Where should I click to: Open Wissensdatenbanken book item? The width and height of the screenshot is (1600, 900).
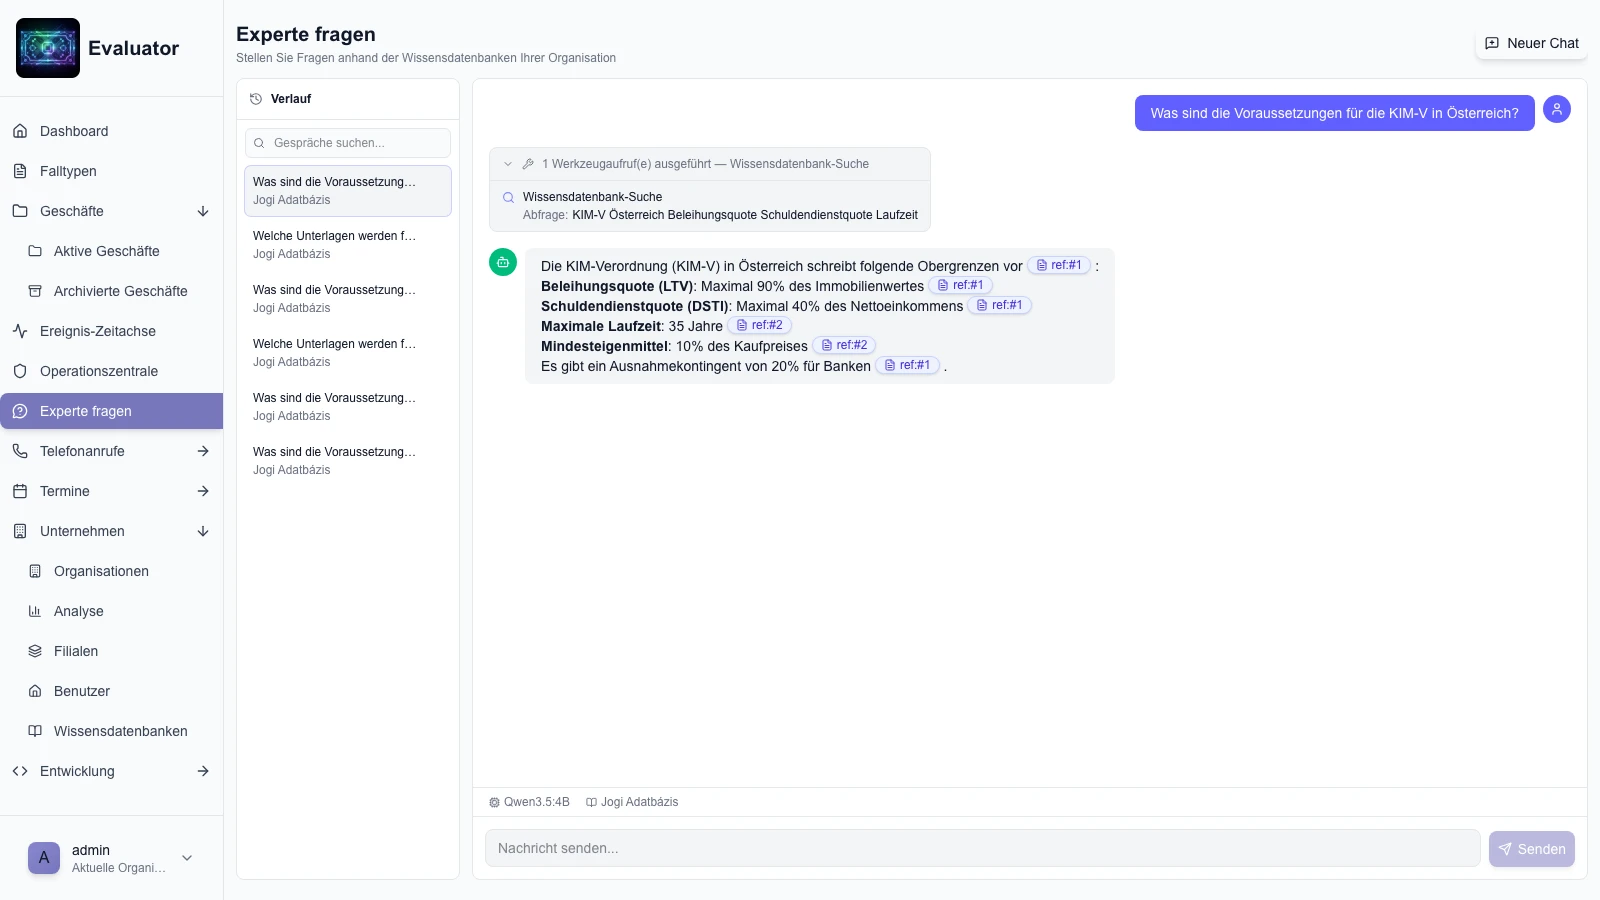(120, 731)
